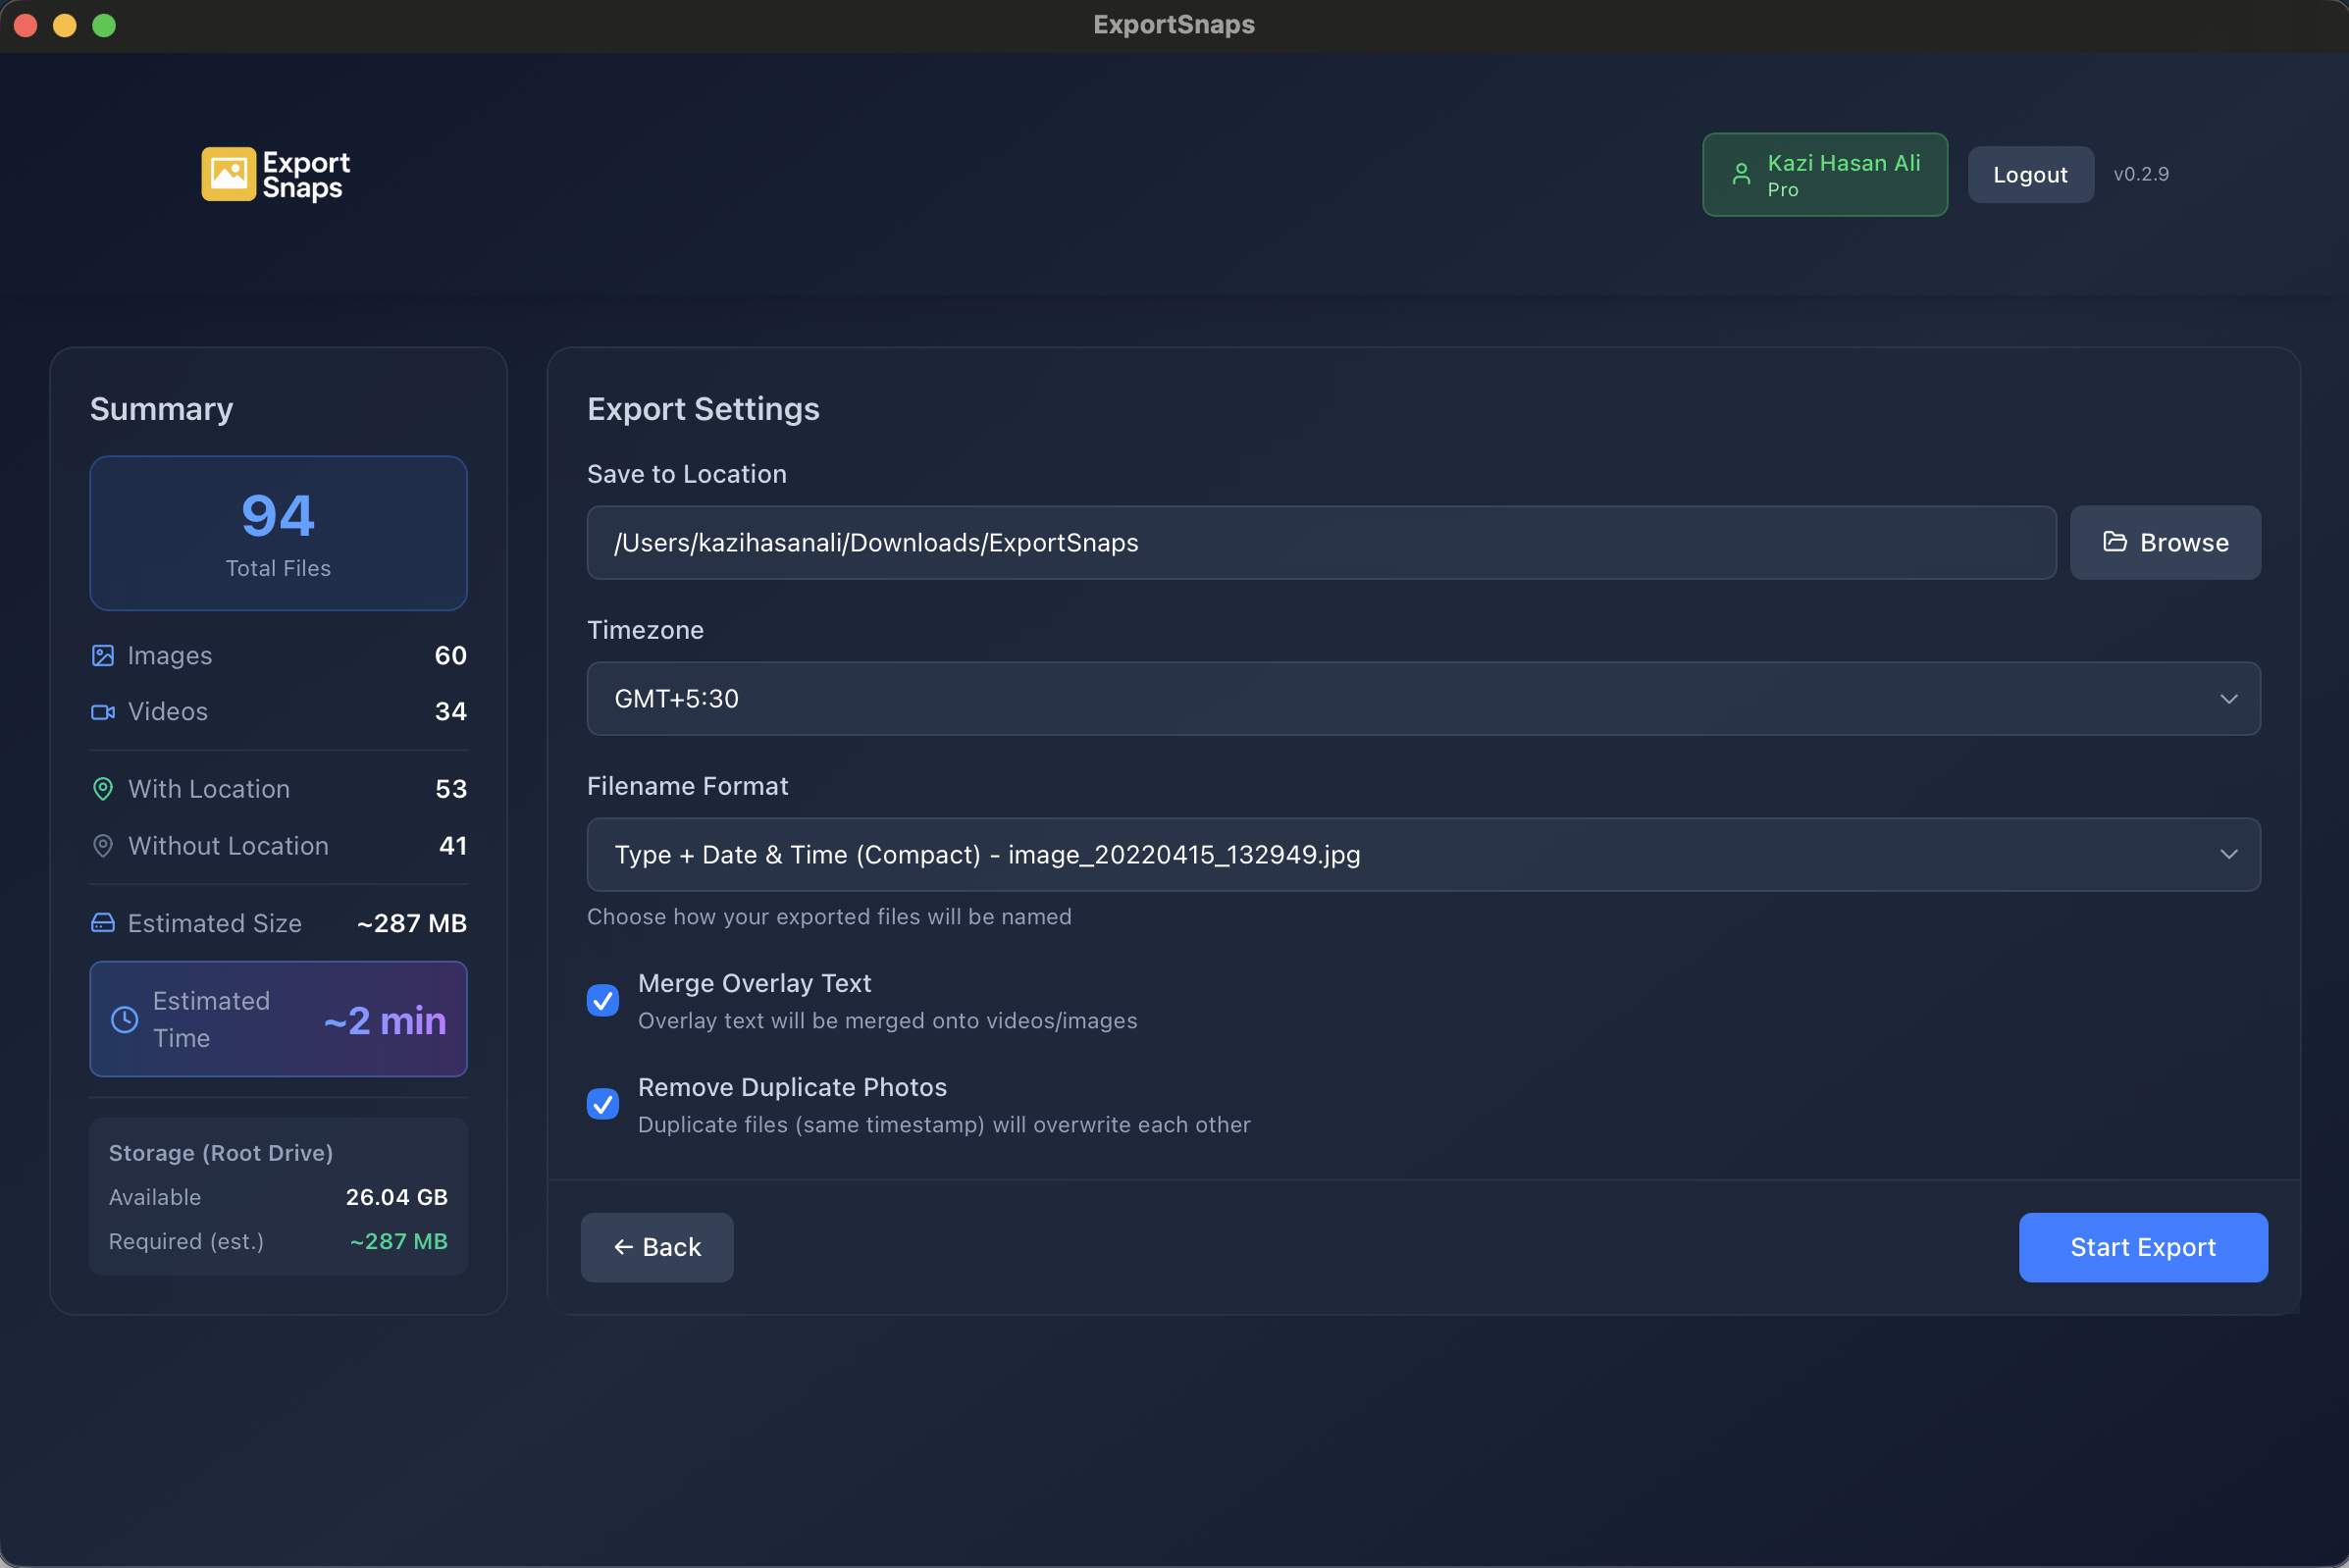Uncheck Merge Overlay Text
This screenshot has width=2349, height=1568.
pyautogui.click(x=603, y=1000)
